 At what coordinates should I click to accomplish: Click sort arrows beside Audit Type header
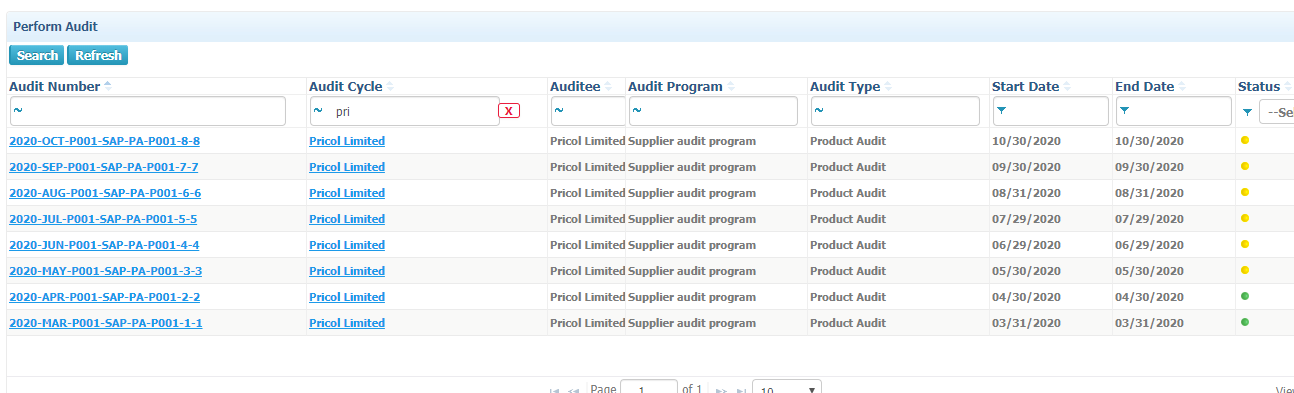(889, 87)
